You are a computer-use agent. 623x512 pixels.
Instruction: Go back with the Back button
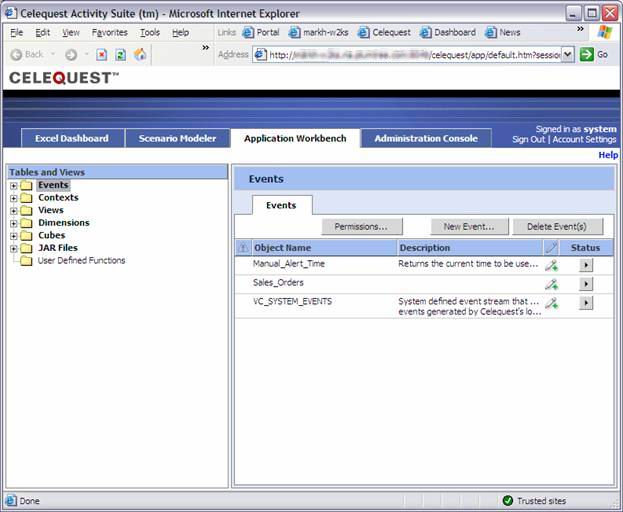[27, 54]
